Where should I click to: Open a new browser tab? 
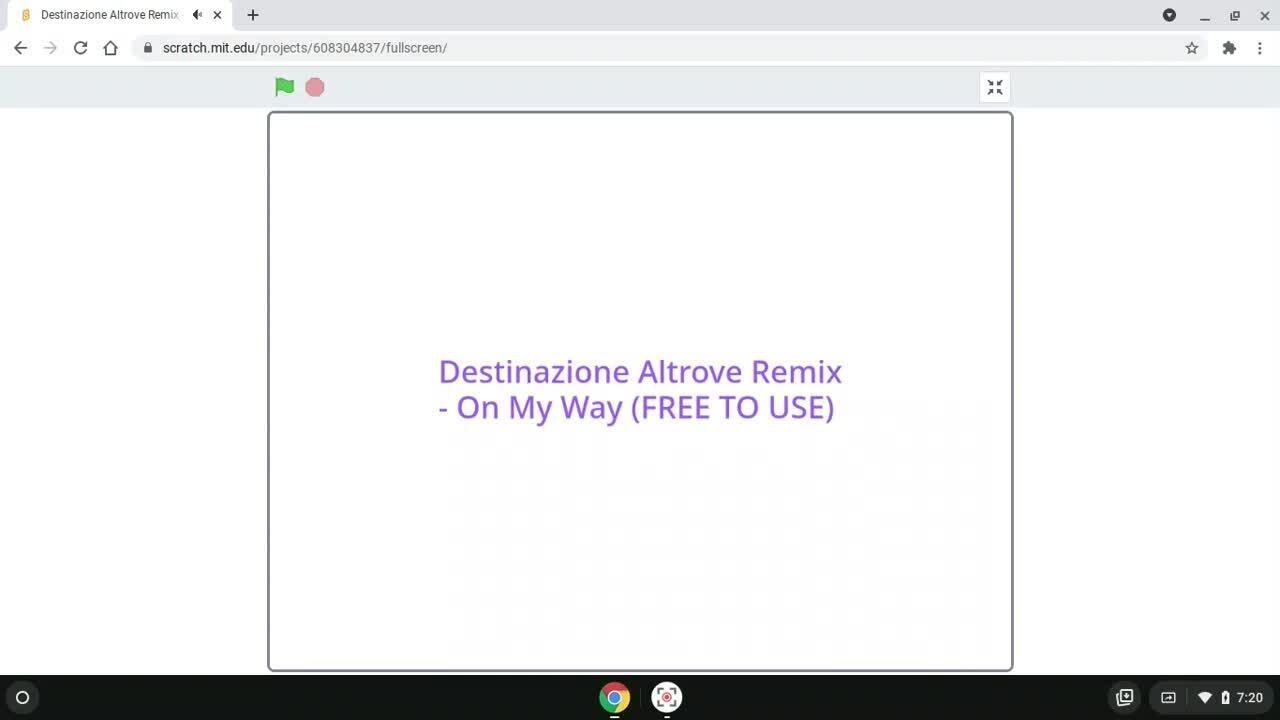[x=253, y=15]
